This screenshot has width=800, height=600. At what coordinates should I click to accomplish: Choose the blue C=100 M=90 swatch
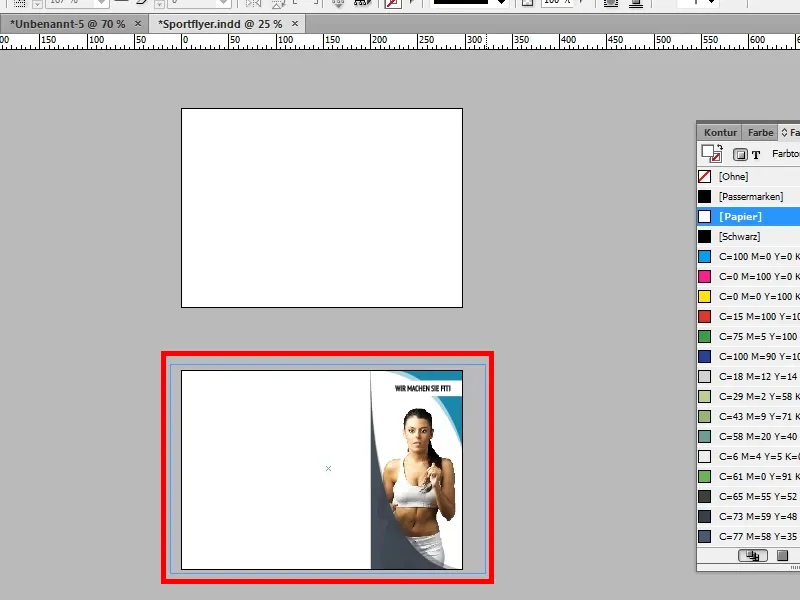click(748, 356)
